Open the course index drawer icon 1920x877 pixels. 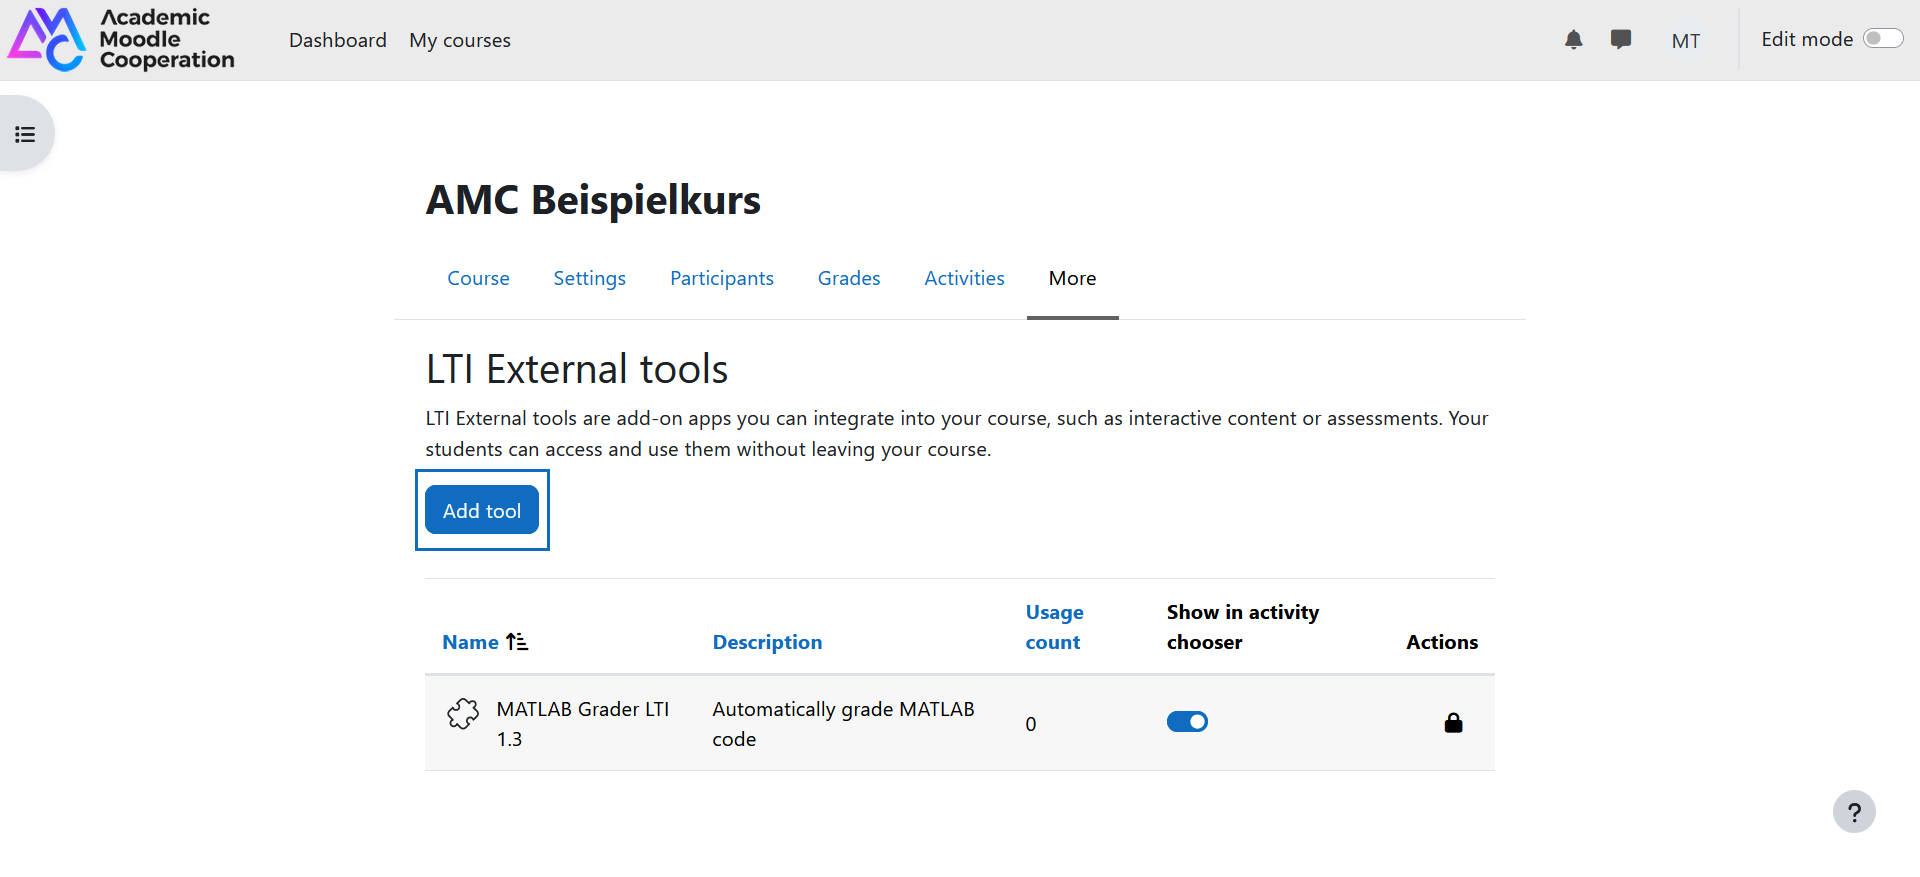(25, 134)
